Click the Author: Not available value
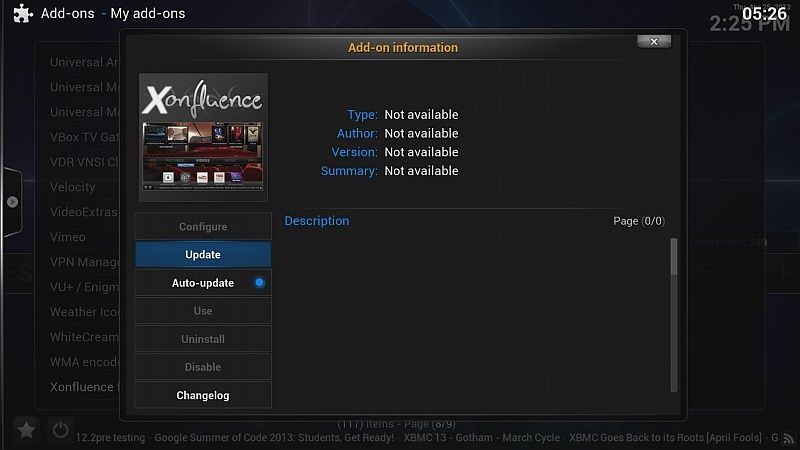The height and width of the screenshot is (450, 800). tap(421, 133)
